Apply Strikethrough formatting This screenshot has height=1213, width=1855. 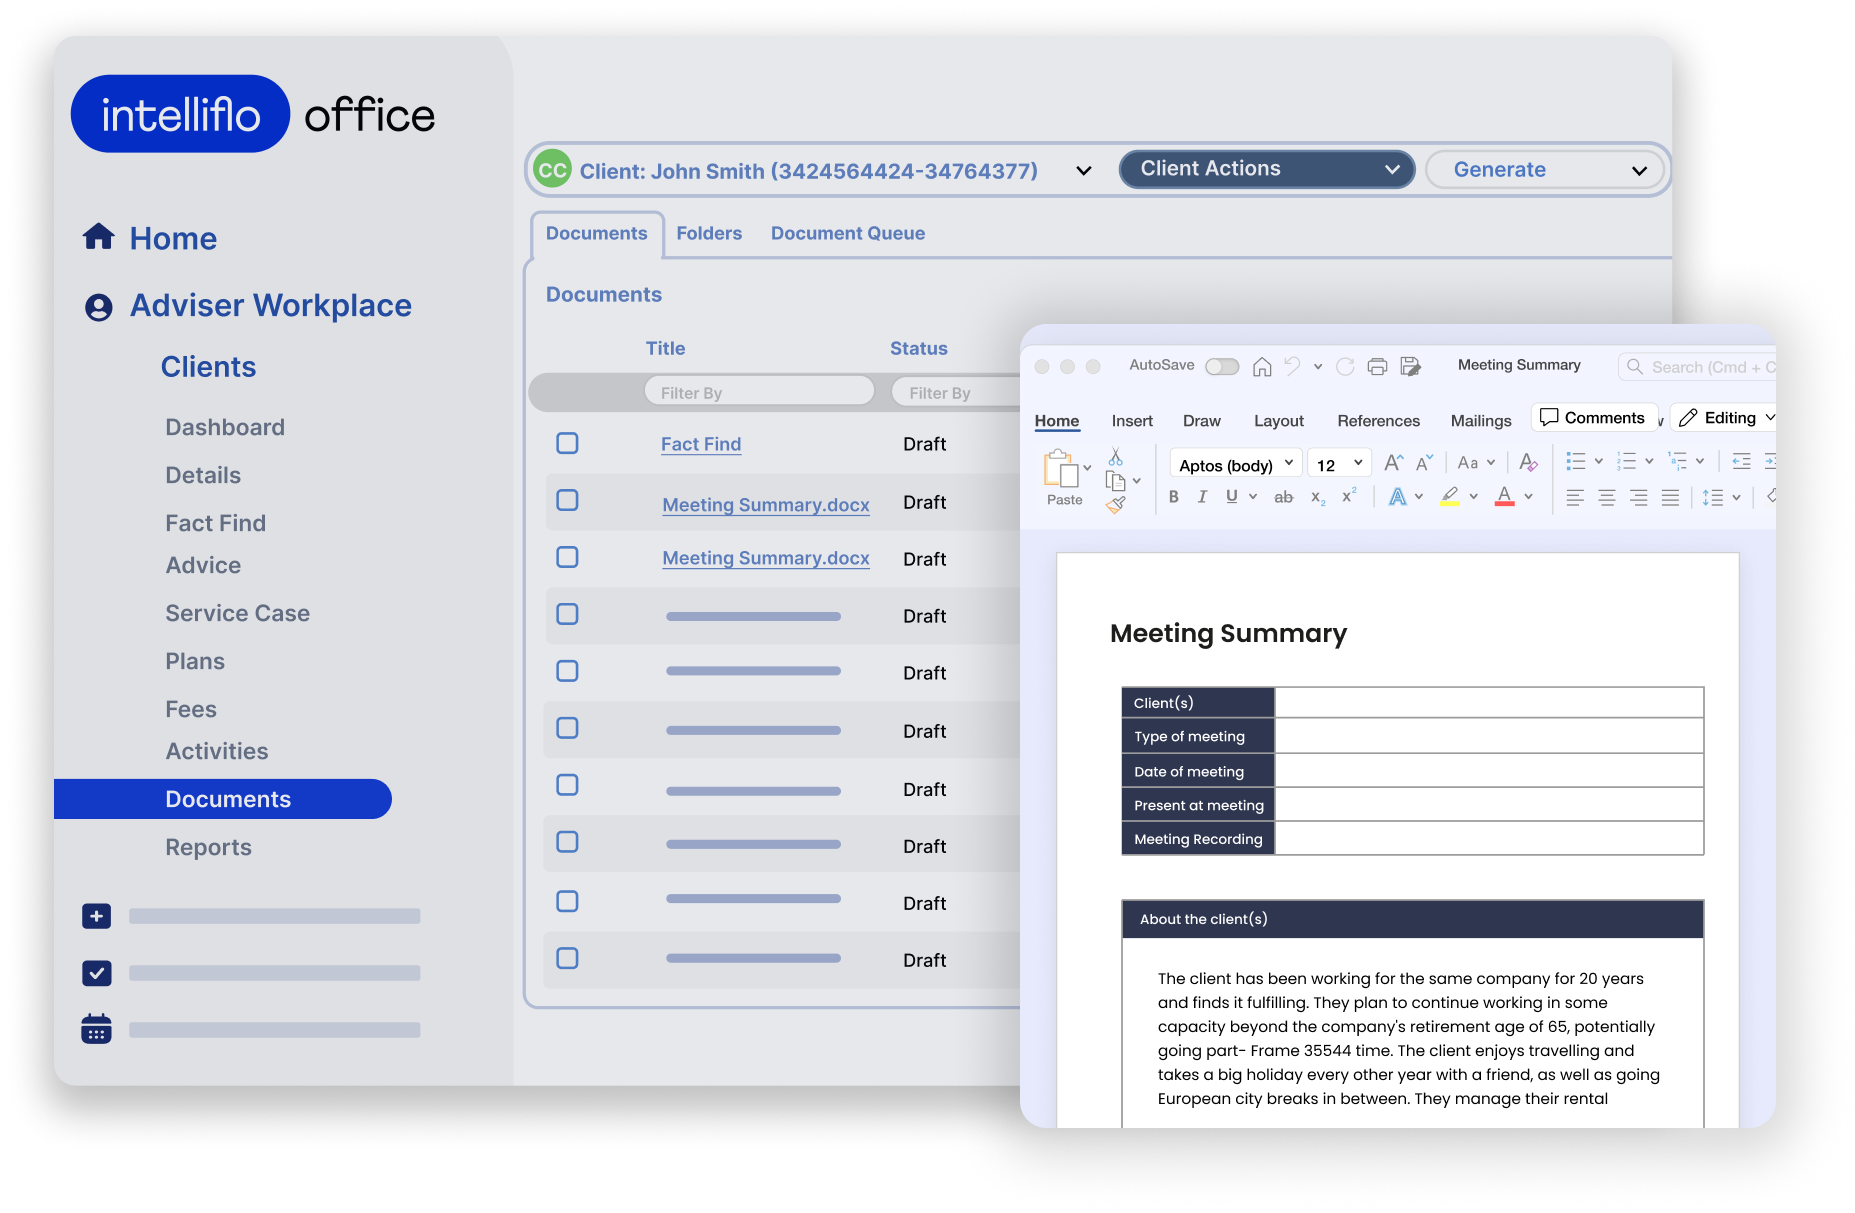[1283, 497]
